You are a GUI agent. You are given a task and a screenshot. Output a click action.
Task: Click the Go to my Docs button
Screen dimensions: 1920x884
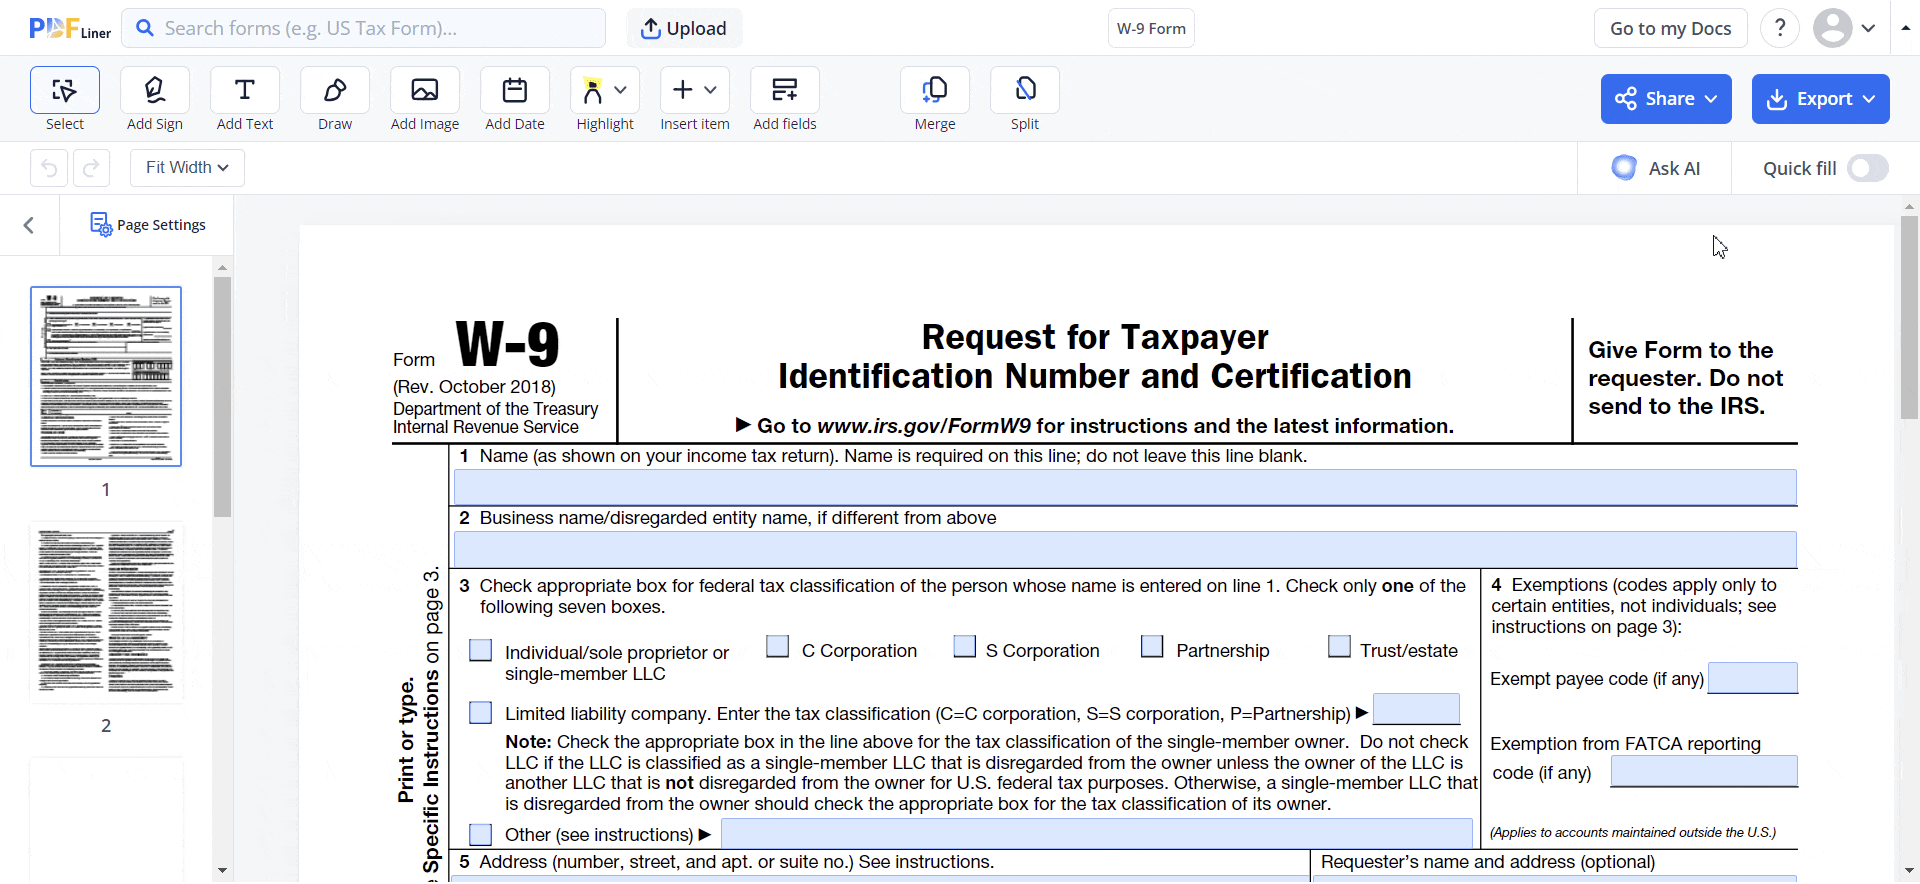click(x=1670, y=28)
